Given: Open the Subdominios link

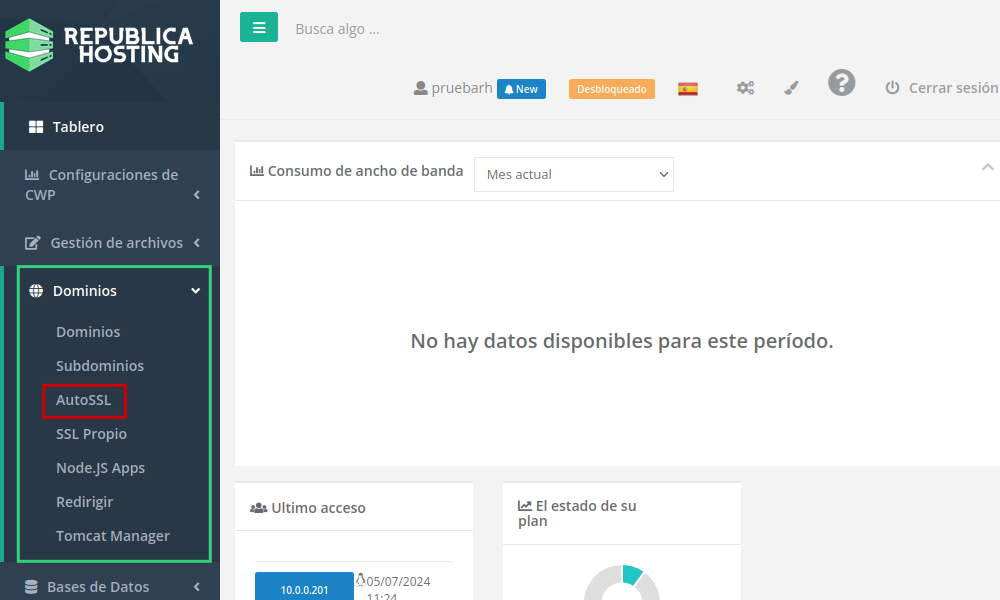Looking at the screenshot, I should pos(100,366).
